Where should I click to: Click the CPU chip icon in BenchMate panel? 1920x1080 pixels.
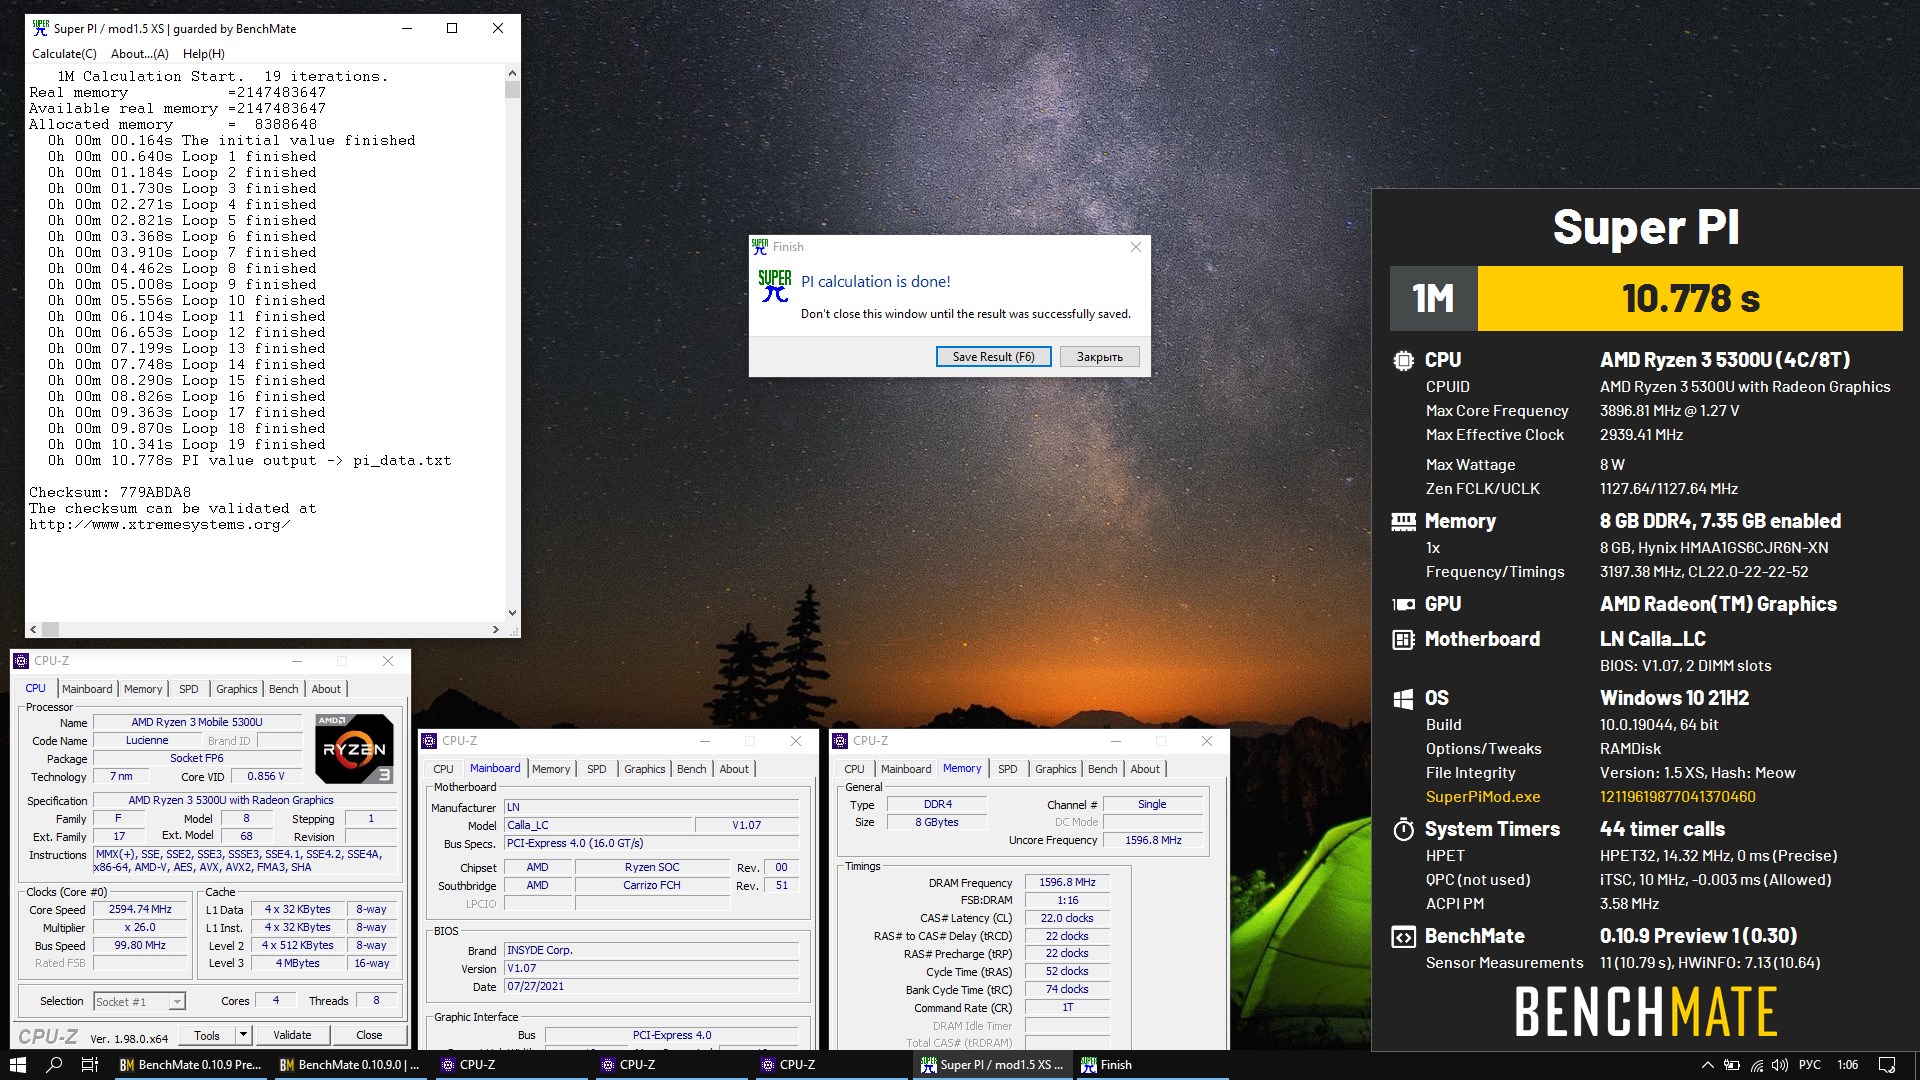(x=1403, y=360)
